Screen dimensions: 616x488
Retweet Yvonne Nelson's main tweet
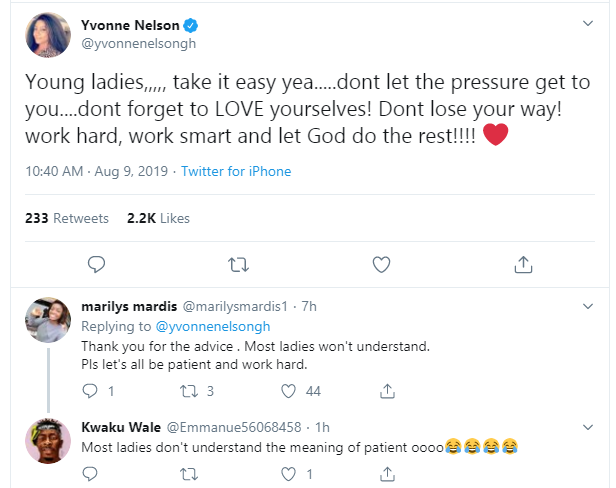pos(239,264)
